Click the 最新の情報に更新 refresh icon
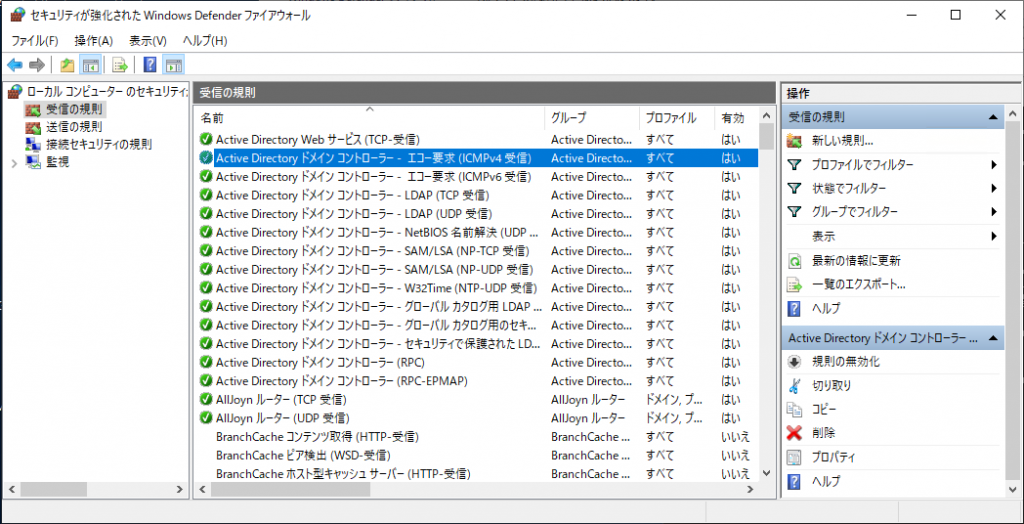 [x=794, y=261]
